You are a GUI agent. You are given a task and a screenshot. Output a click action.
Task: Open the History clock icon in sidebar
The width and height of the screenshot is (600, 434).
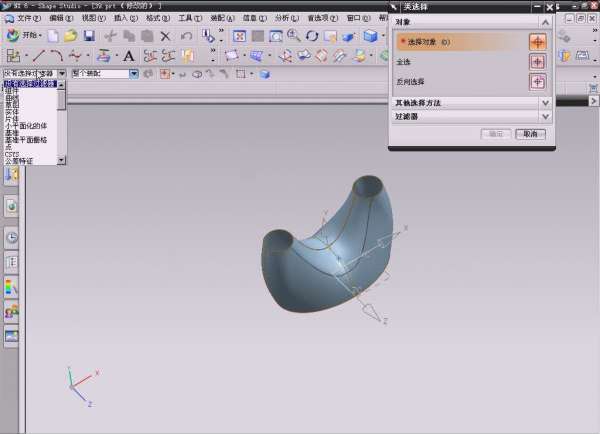click(x=12, y=237)
